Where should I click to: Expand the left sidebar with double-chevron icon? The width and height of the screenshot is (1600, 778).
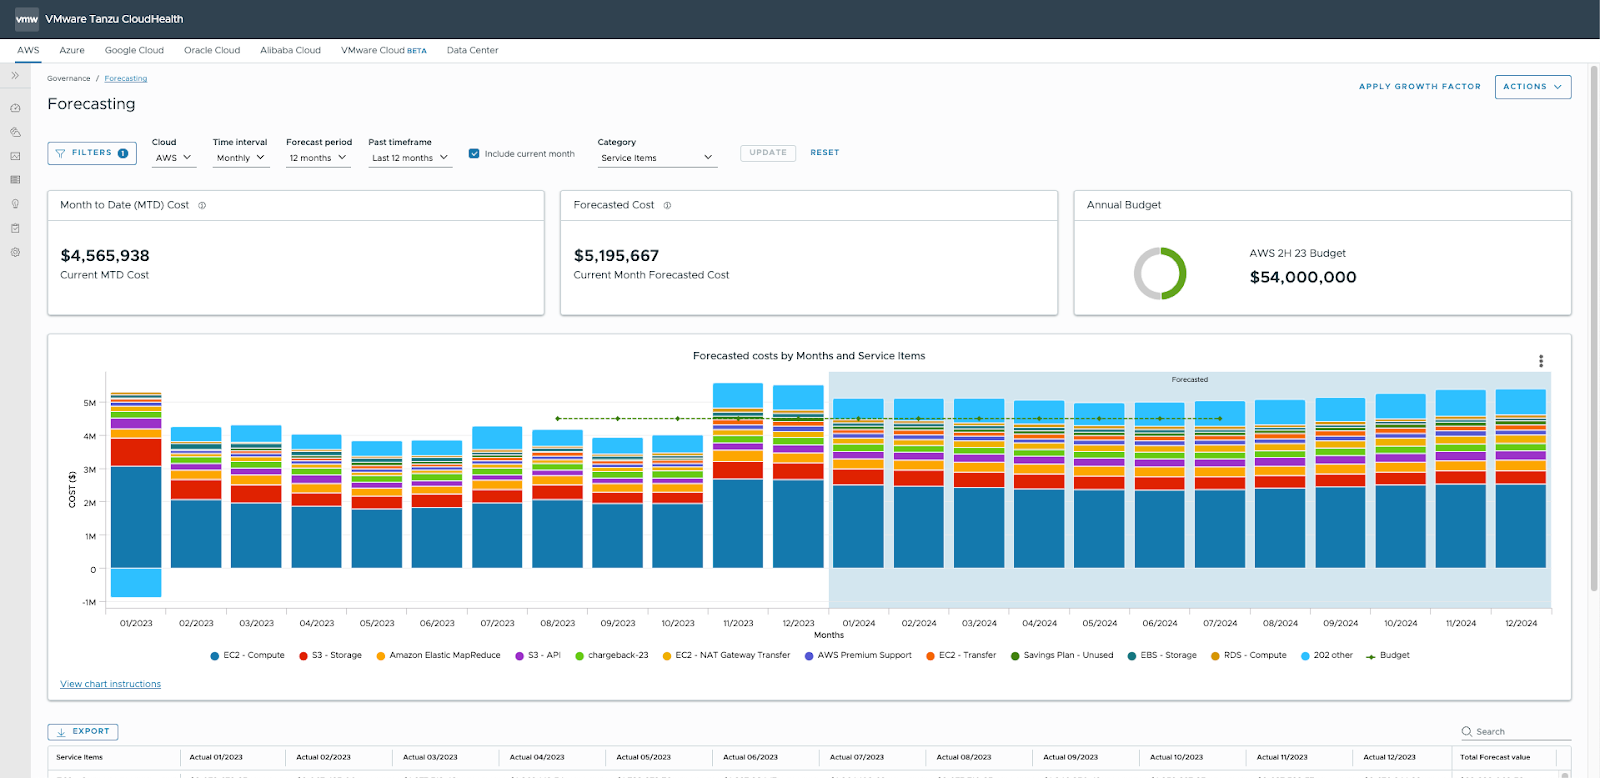[x=15, y=76]
